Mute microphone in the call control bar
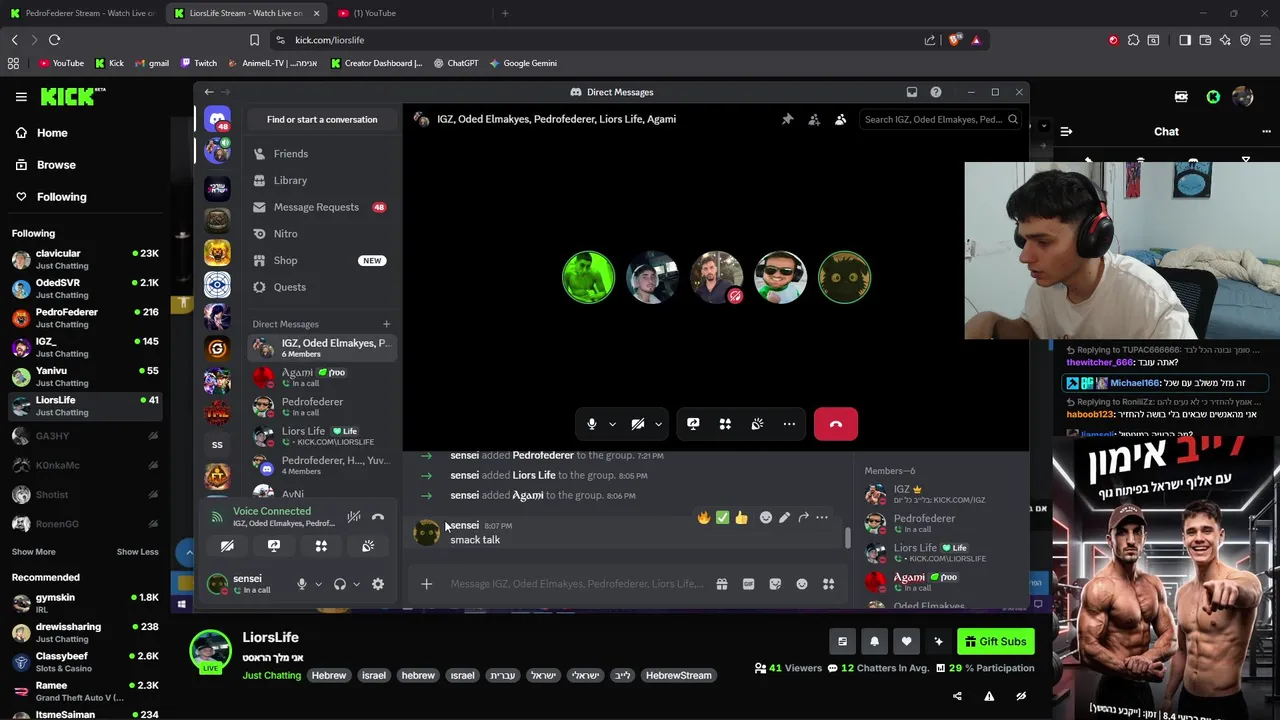 [x=592, y=424]
